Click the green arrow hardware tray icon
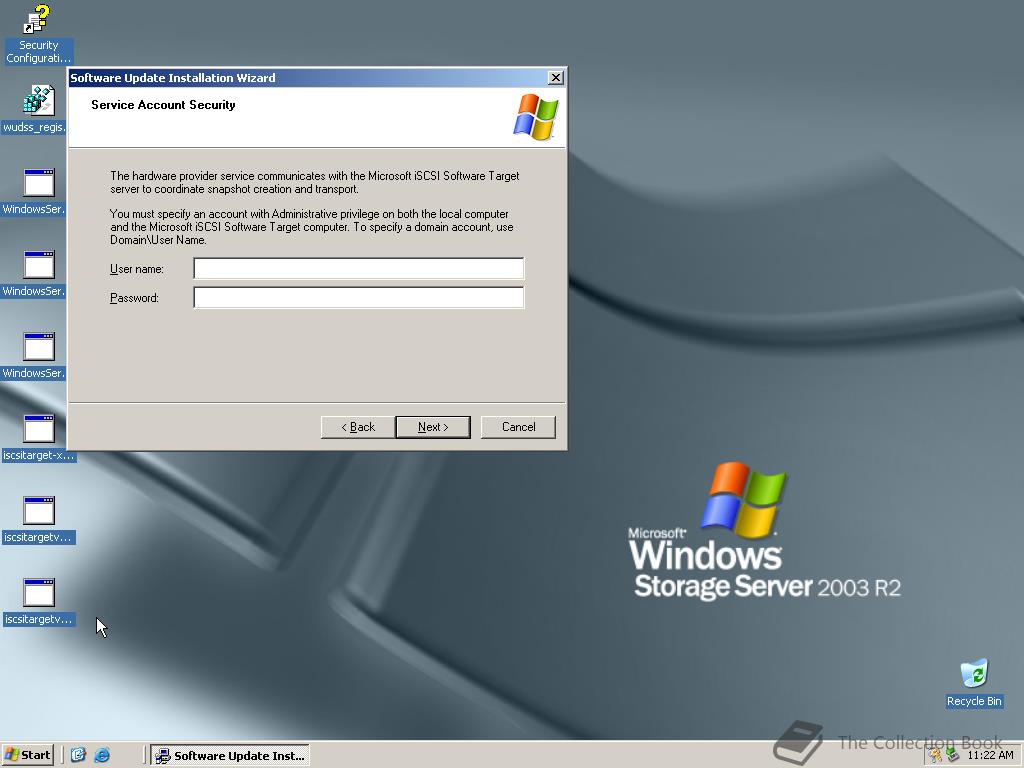 pyautogui.click(x=952, y=756)
